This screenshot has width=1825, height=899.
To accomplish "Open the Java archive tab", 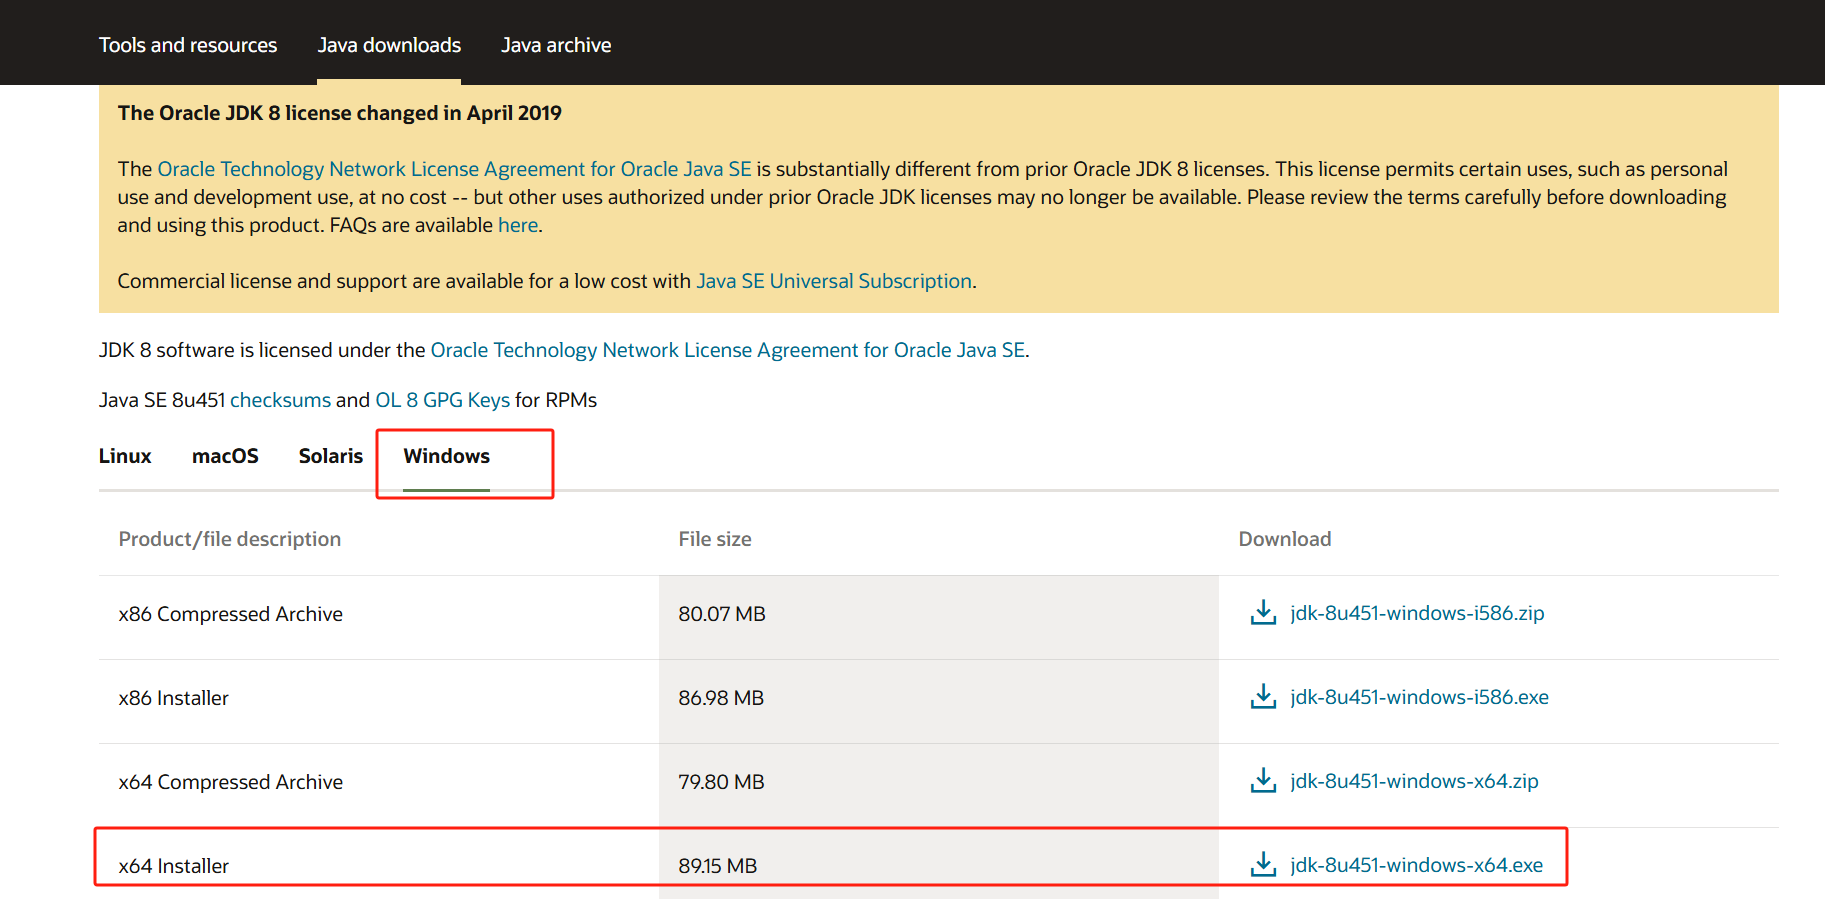I will pos(556,45).
